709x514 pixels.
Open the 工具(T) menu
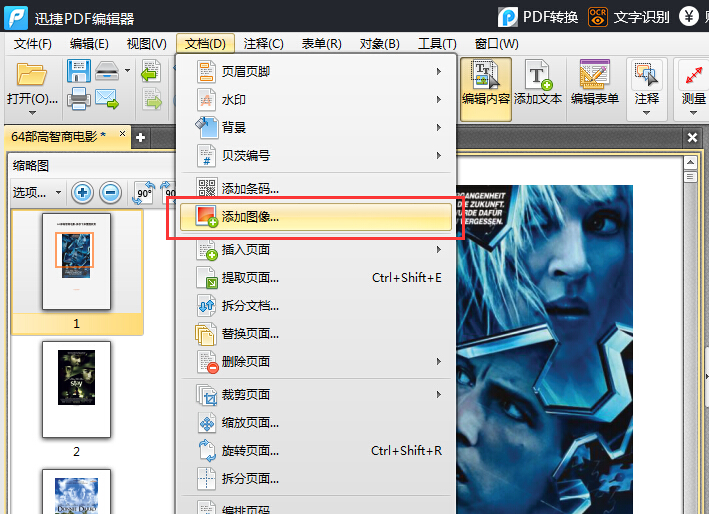pos(437,44)
